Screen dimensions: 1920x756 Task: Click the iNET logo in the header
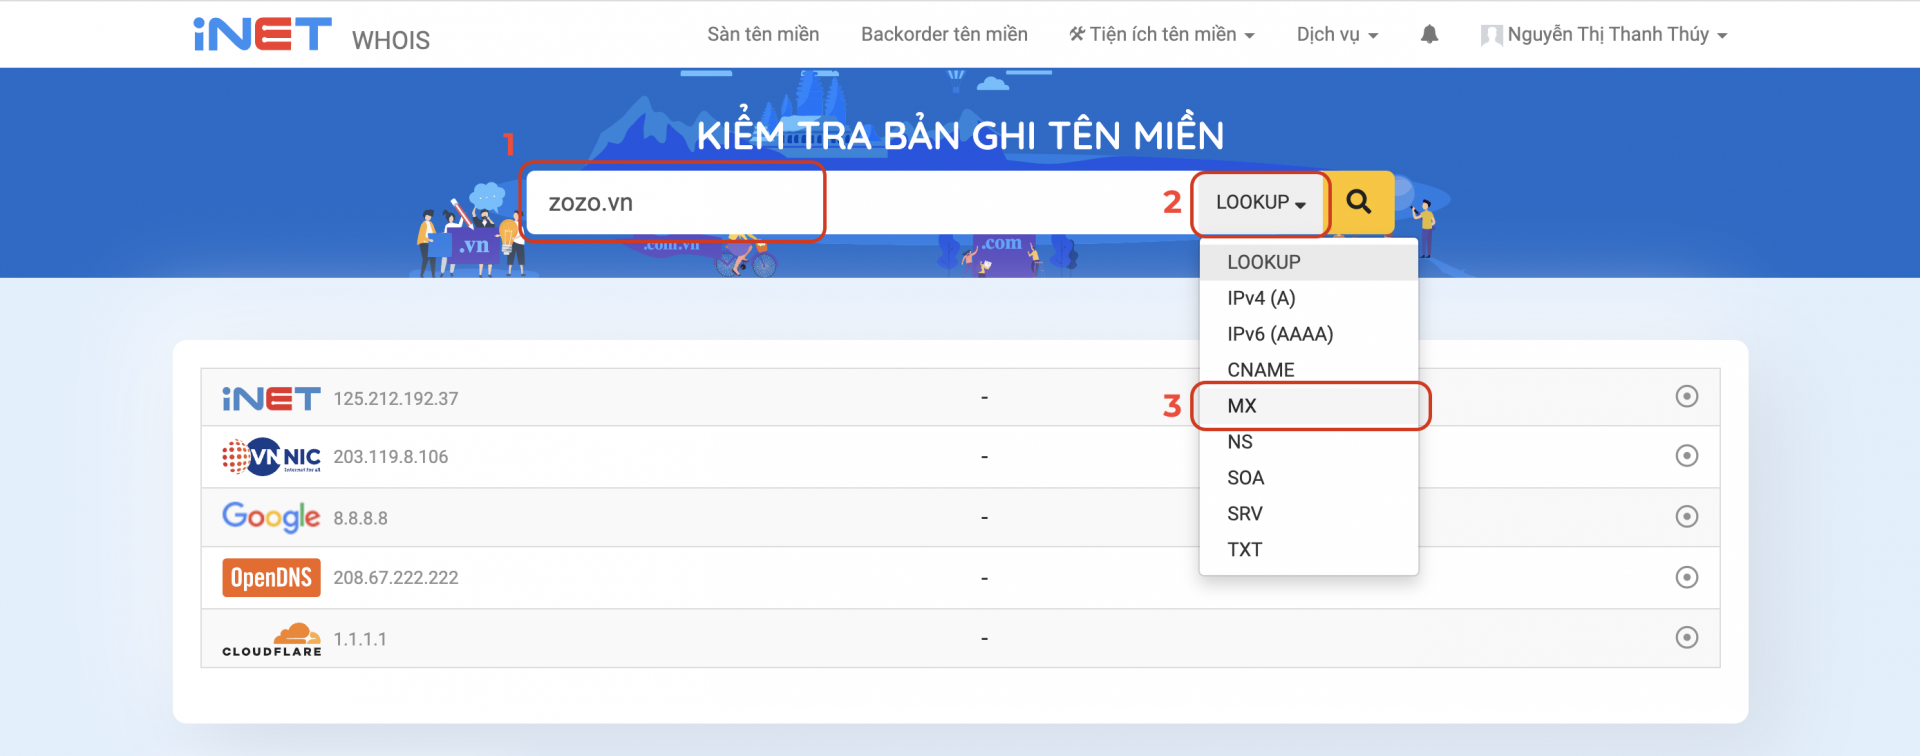[262, 34]
